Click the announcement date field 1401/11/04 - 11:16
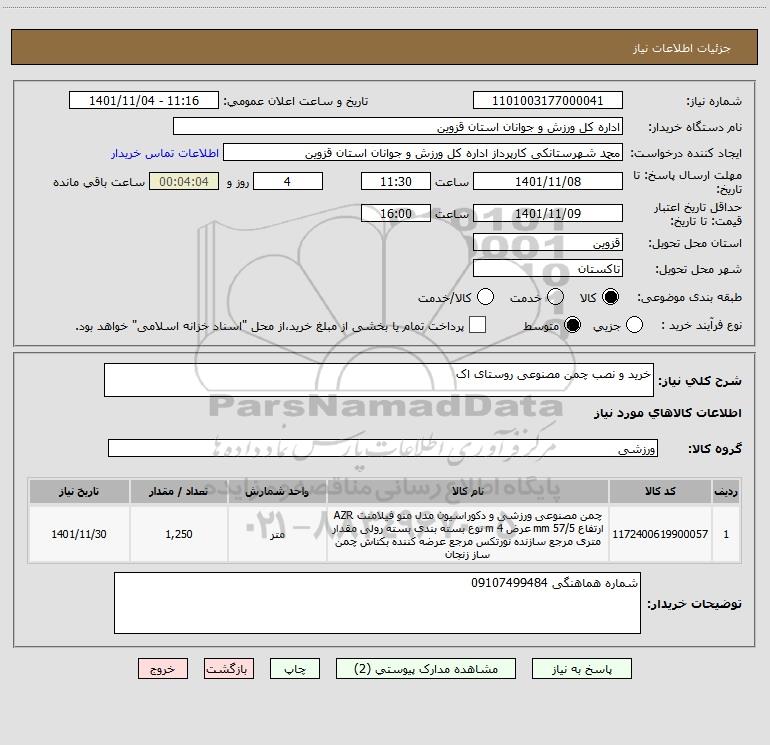Viewport: 770px width, 745px height. click(x=144, y=101)
